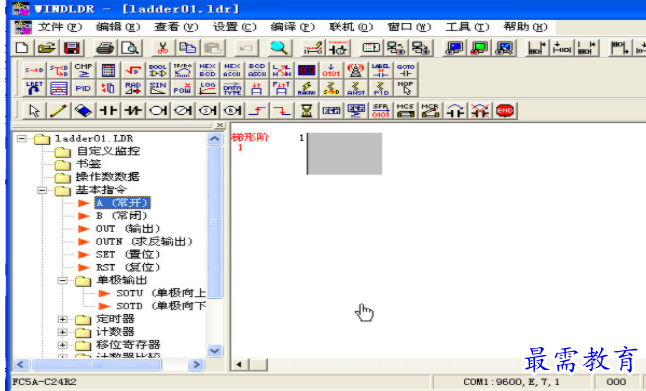Copy selection with the copy icon
The image size is (646, 391).
188,48
